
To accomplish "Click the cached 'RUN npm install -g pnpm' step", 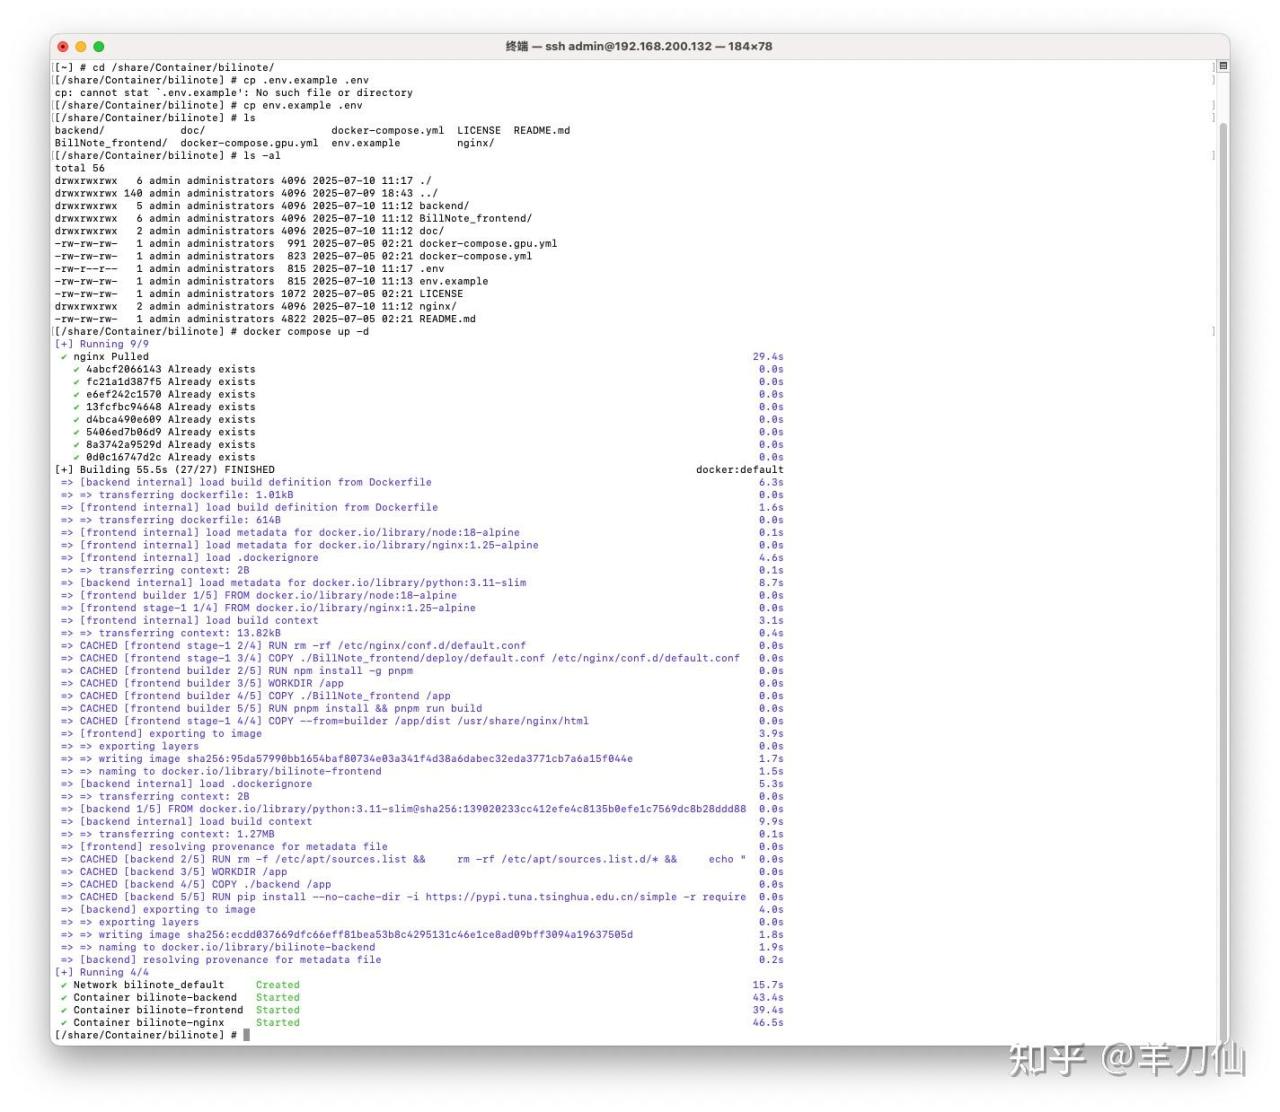I will click(x=237, y=671).
